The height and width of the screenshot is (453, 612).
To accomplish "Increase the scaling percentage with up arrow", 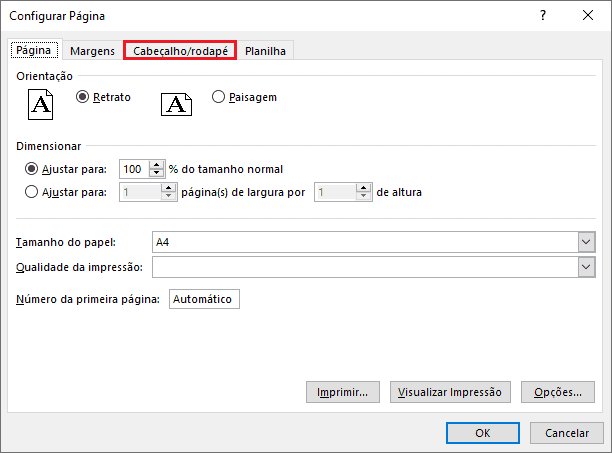I will pyautogui.click(x=157, y=165).
